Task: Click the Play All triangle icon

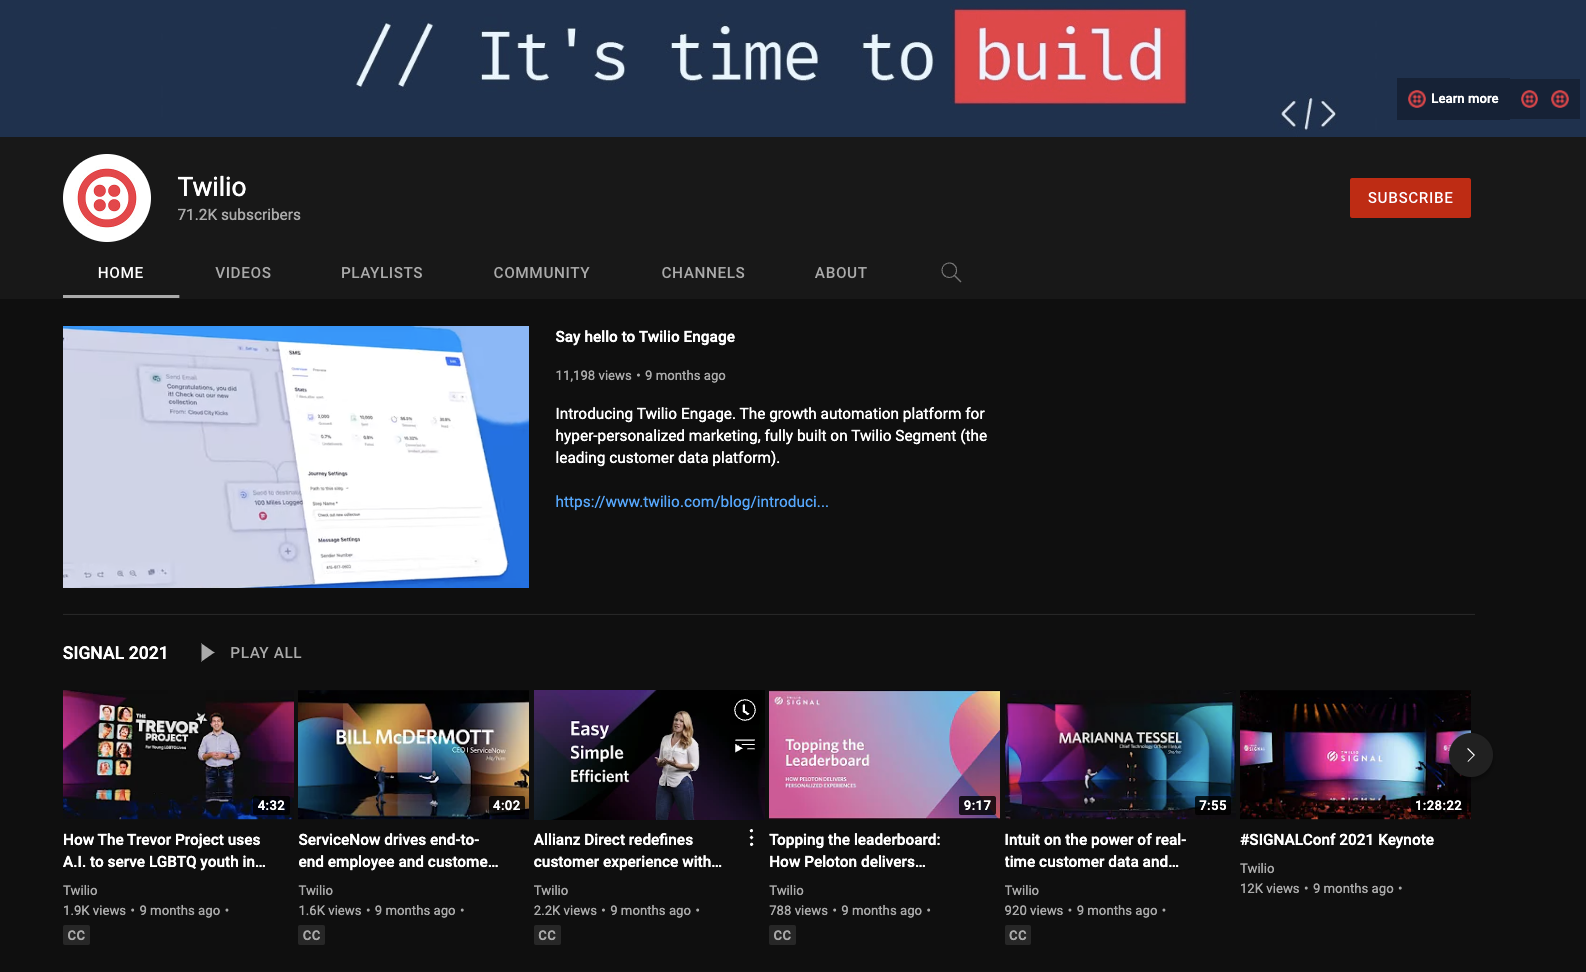Action: coord(207,652)
